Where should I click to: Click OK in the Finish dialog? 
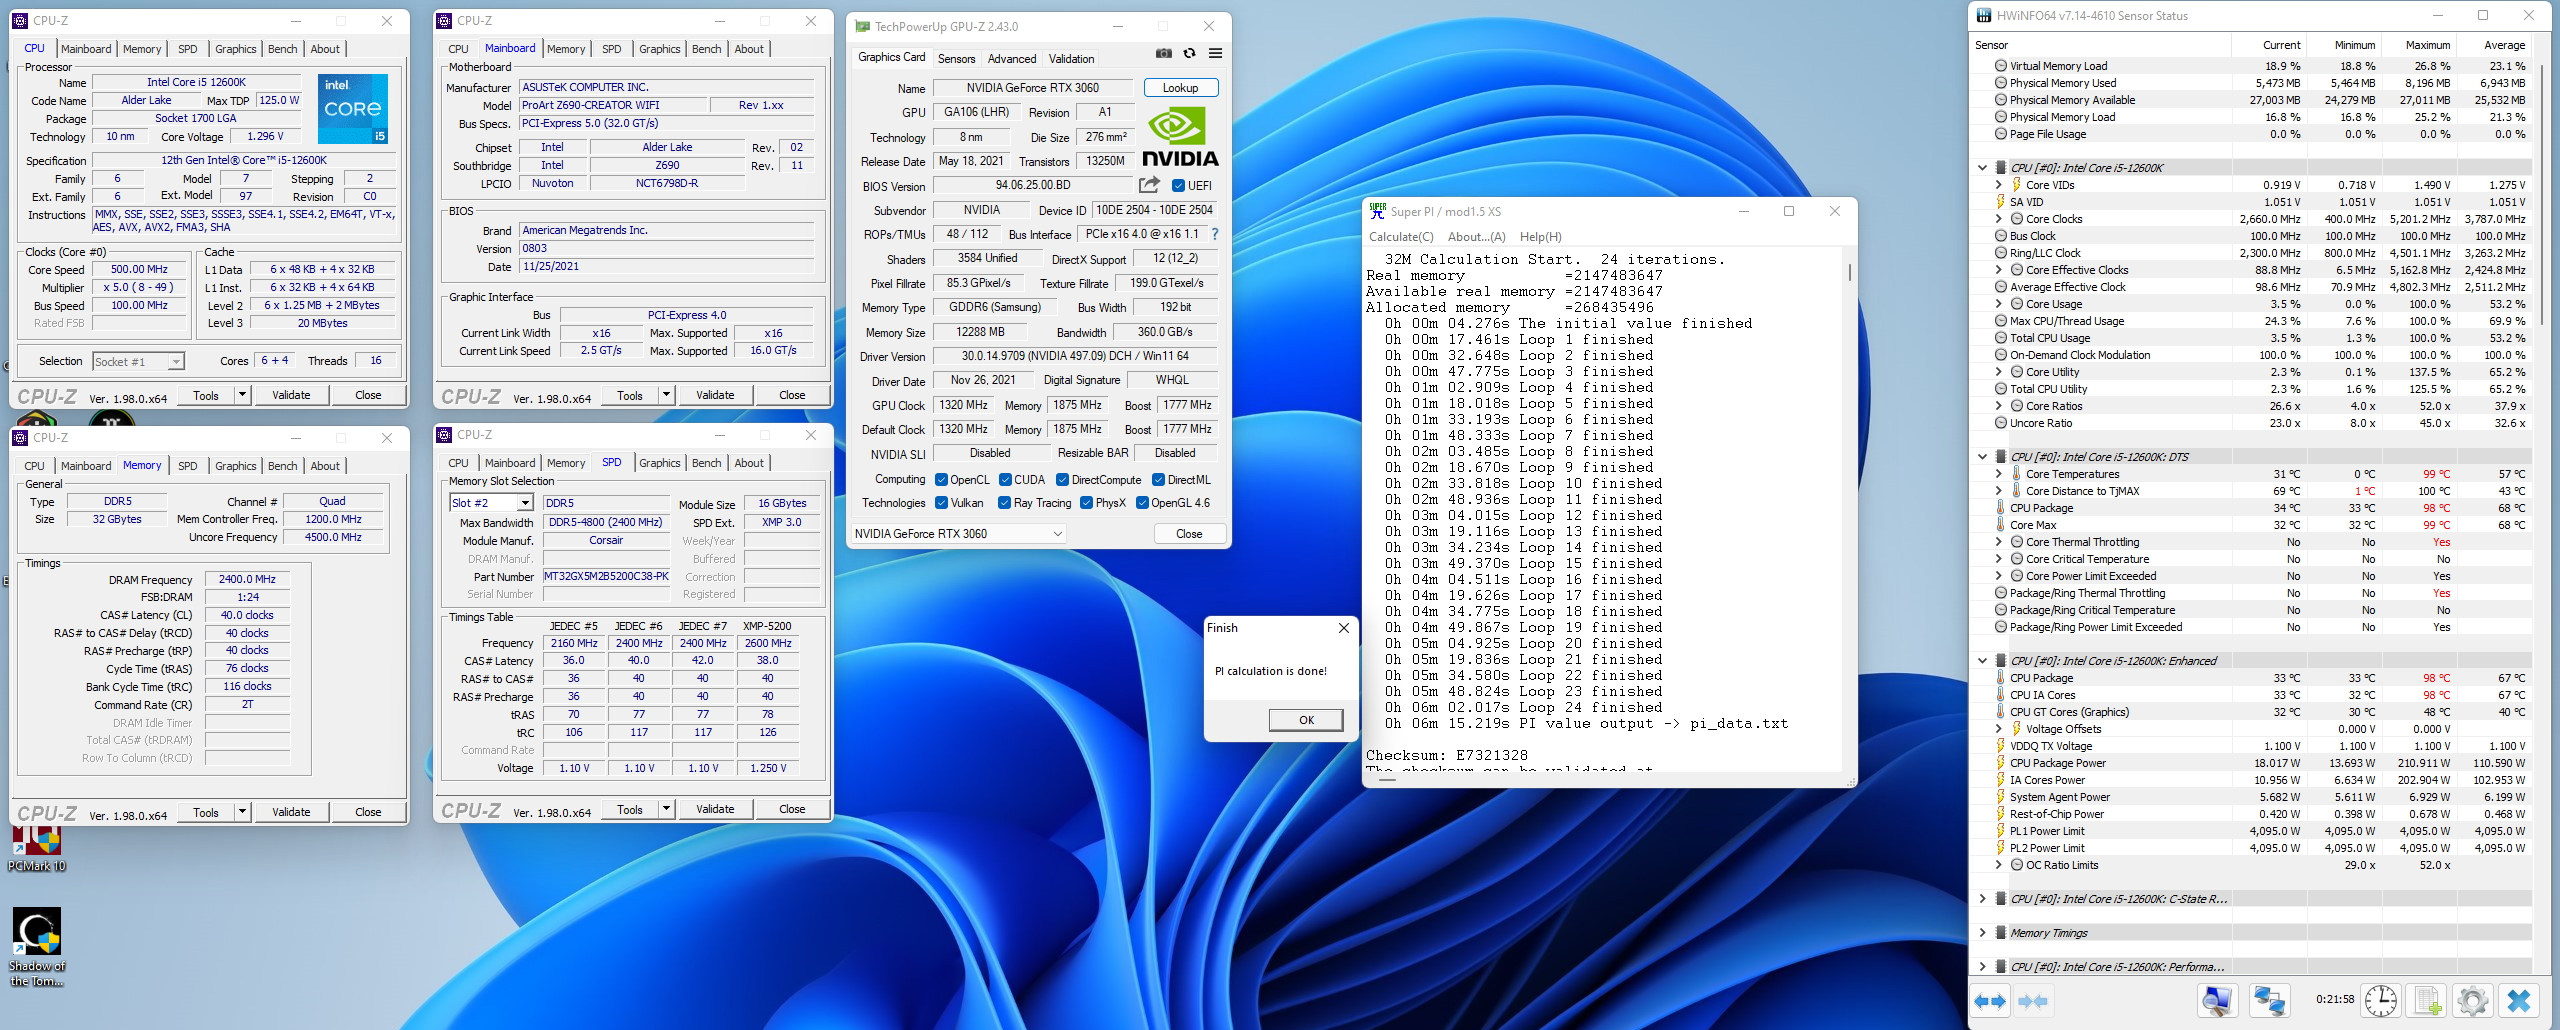(x=1305, y=720)
